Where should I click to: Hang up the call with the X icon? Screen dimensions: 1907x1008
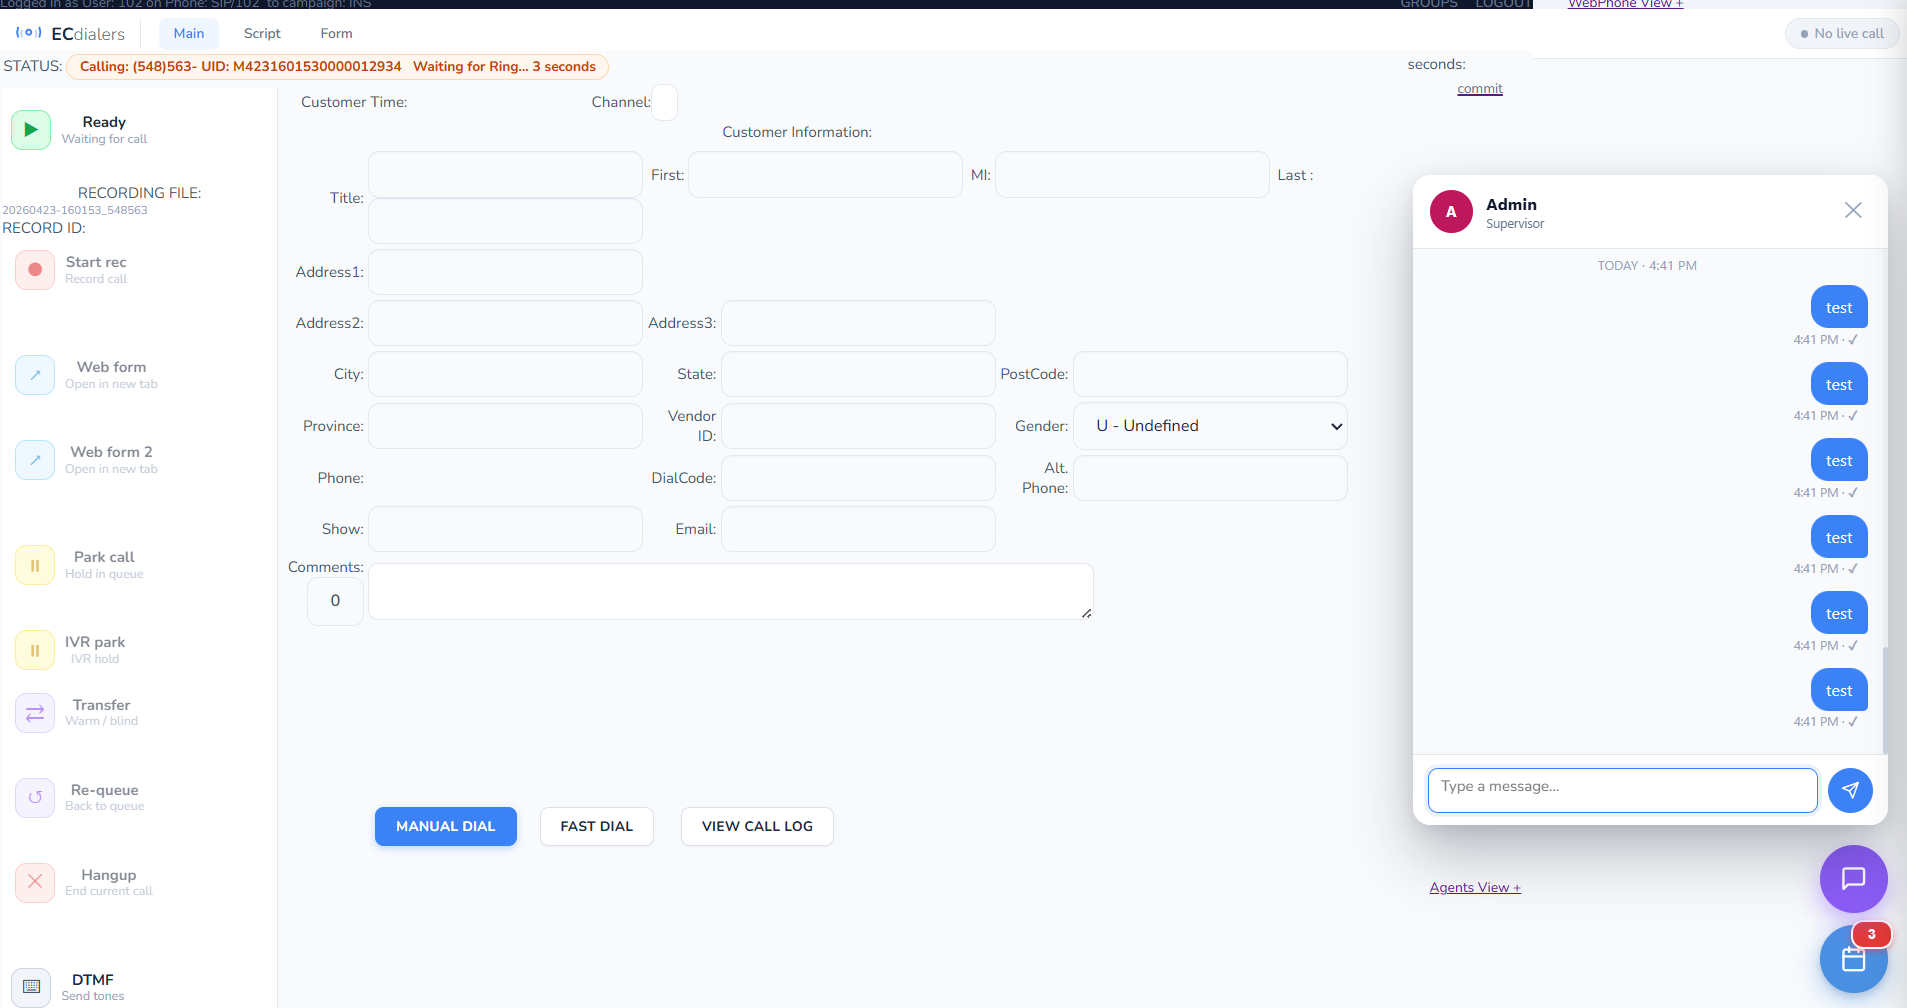tap(35, 882)
